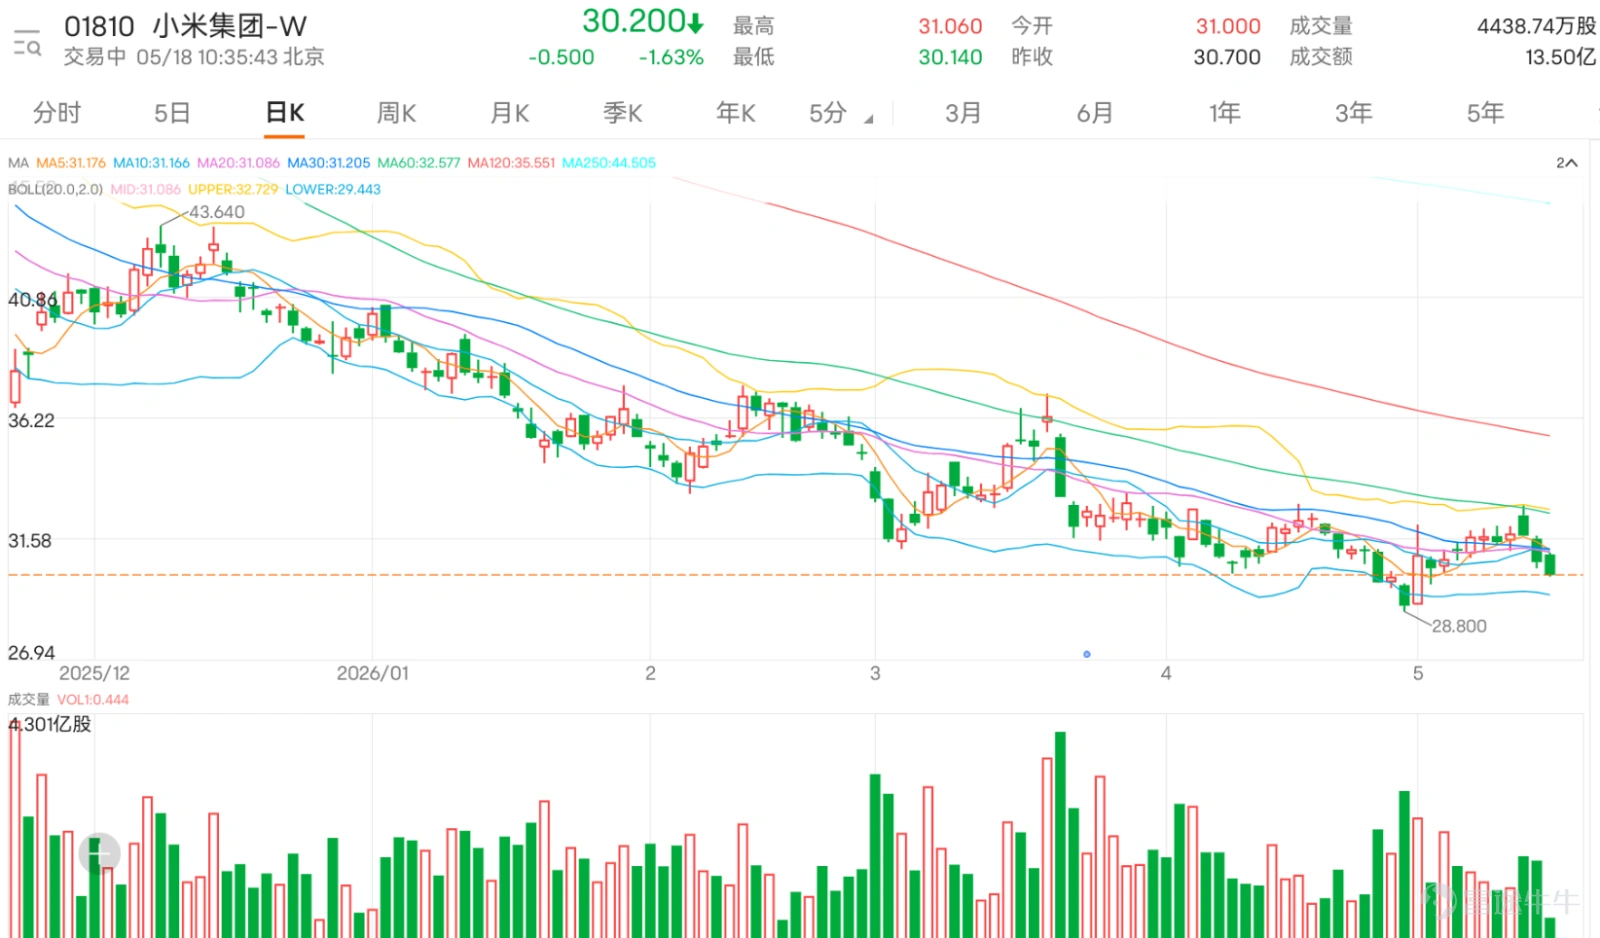
Task: Click the day high value 31.060
Action: coord(950,26)
